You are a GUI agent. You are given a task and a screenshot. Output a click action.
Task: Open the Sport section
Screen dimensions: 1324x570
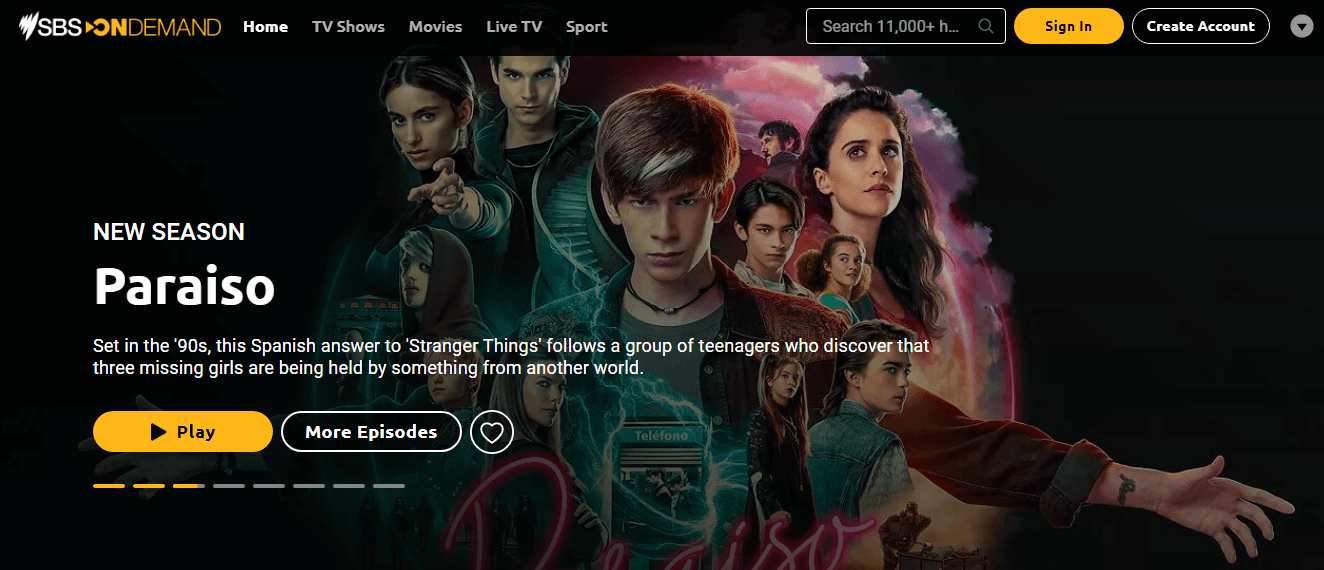(x=586, y=27)
